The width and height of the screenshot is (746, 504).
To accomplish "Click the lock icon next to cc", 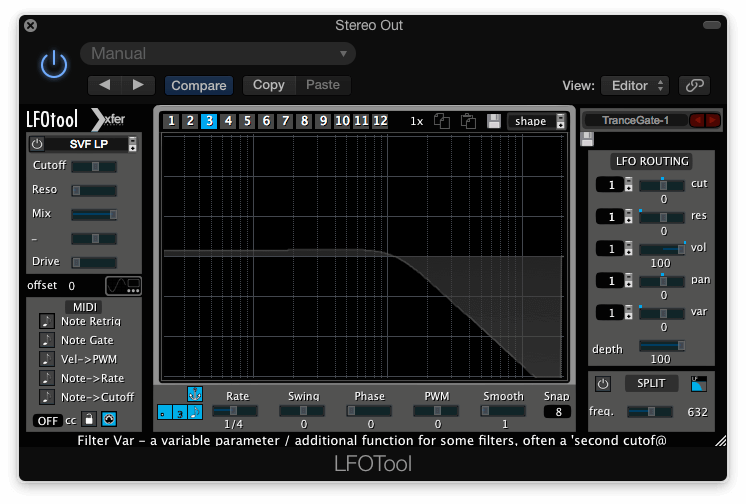I will pos(89,419).
